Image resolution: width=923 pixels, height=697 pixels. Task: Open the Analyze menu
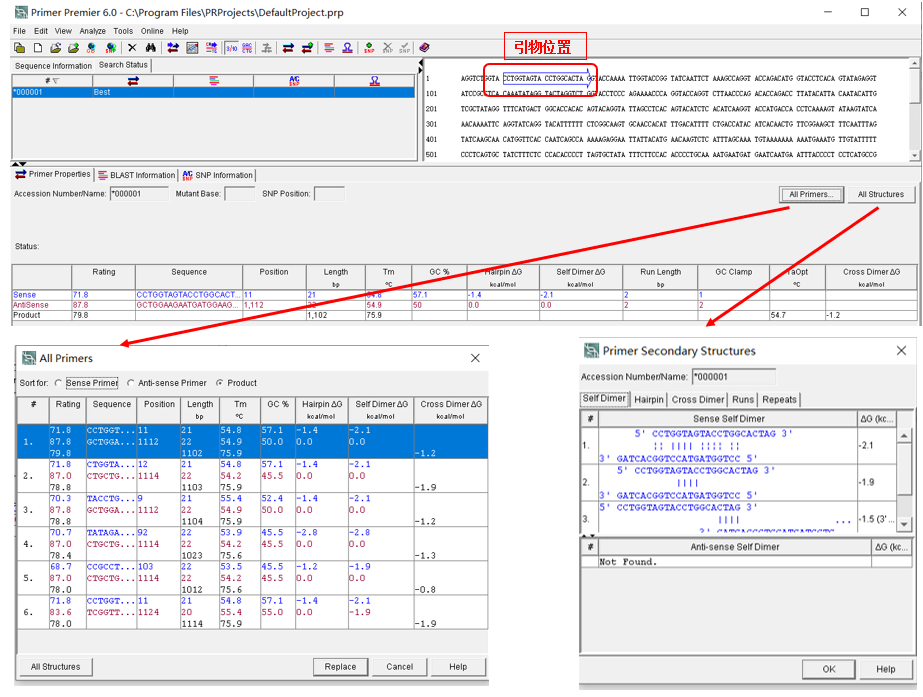click(x=92, y=31)
